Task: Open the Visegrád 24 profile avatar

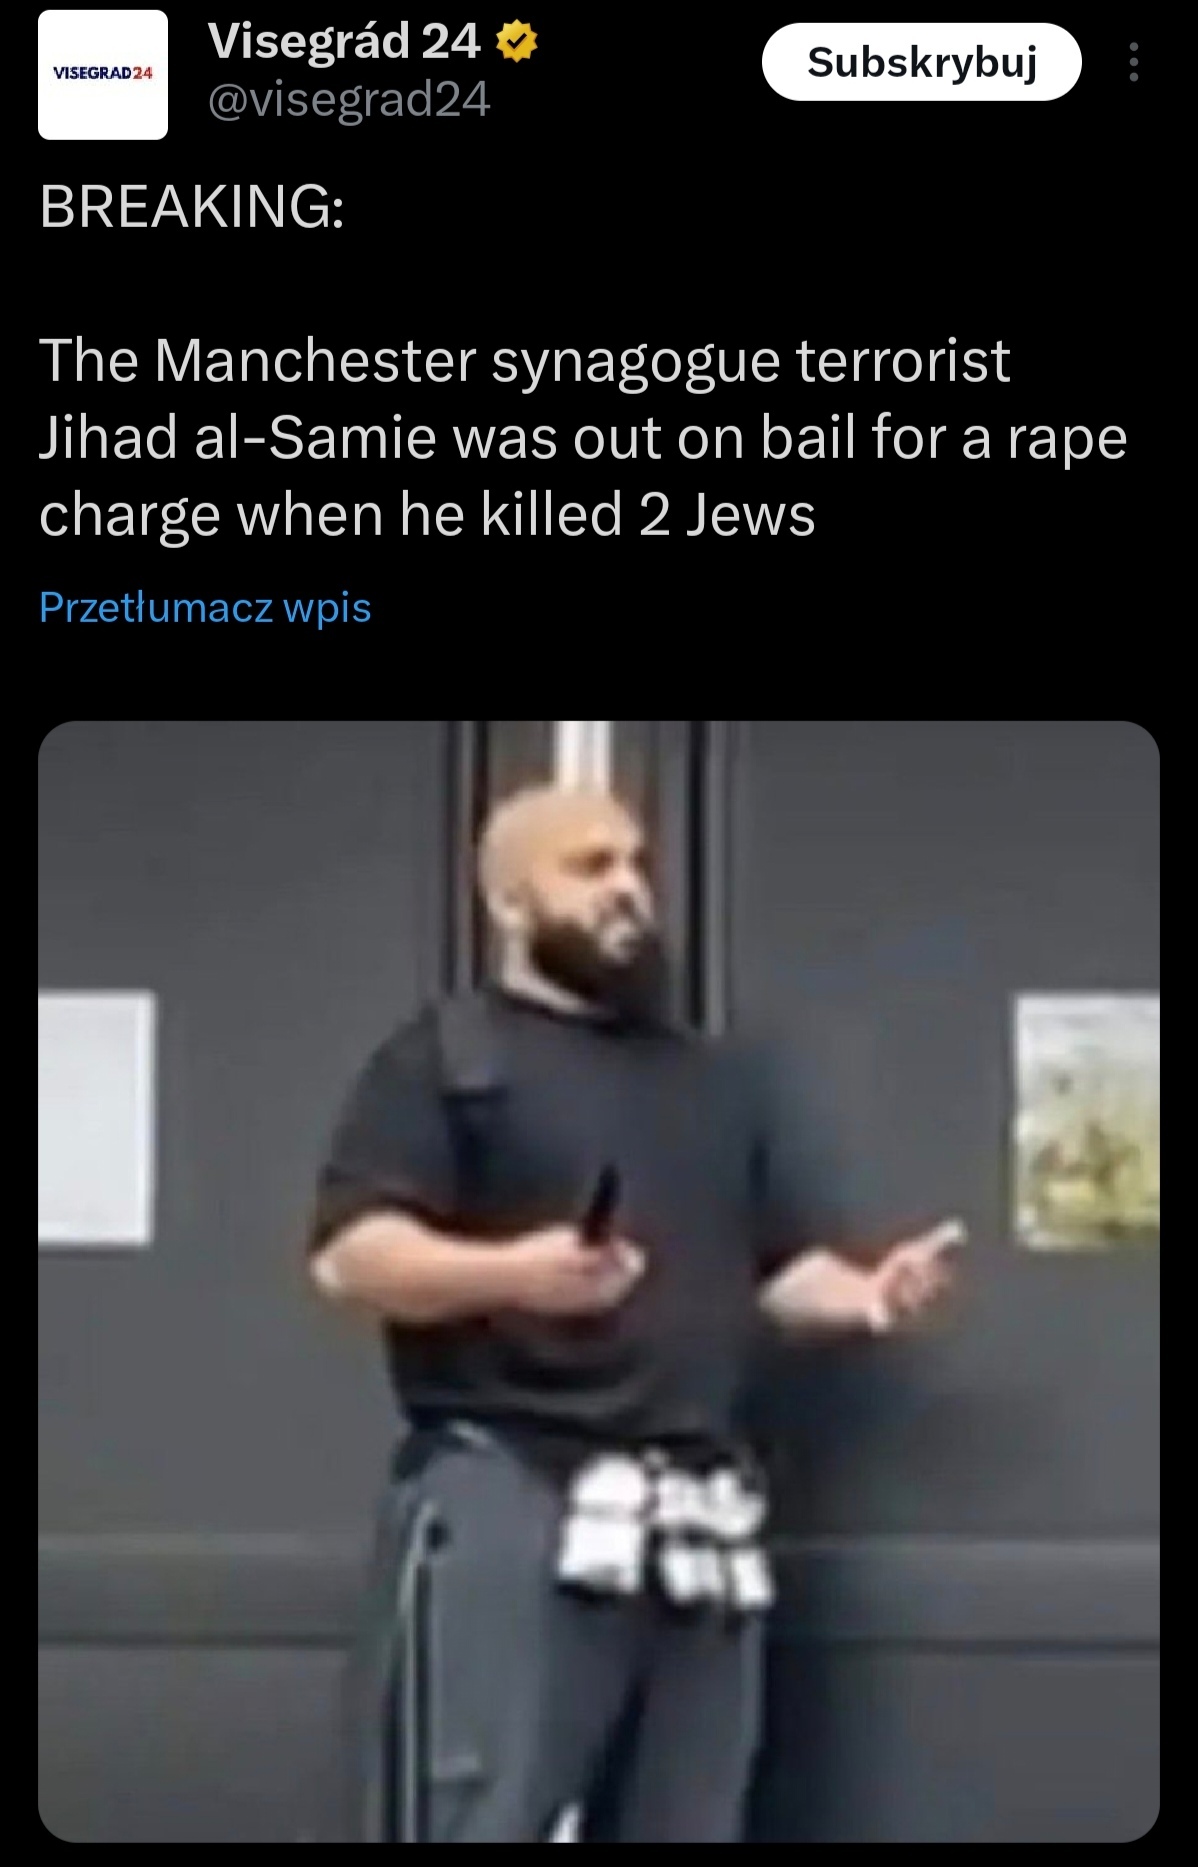Action: 103,74
